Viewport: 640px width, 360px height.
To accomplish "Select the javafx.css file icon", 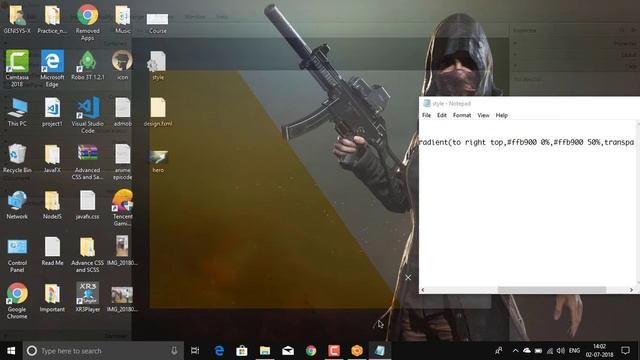I will [87, 204].
